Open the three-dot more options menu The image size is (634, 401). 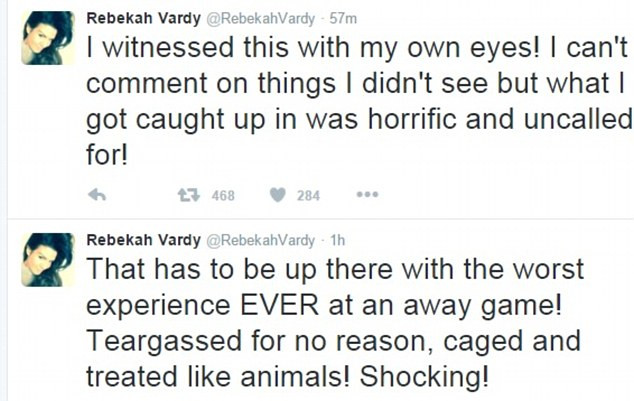point(367,195)
